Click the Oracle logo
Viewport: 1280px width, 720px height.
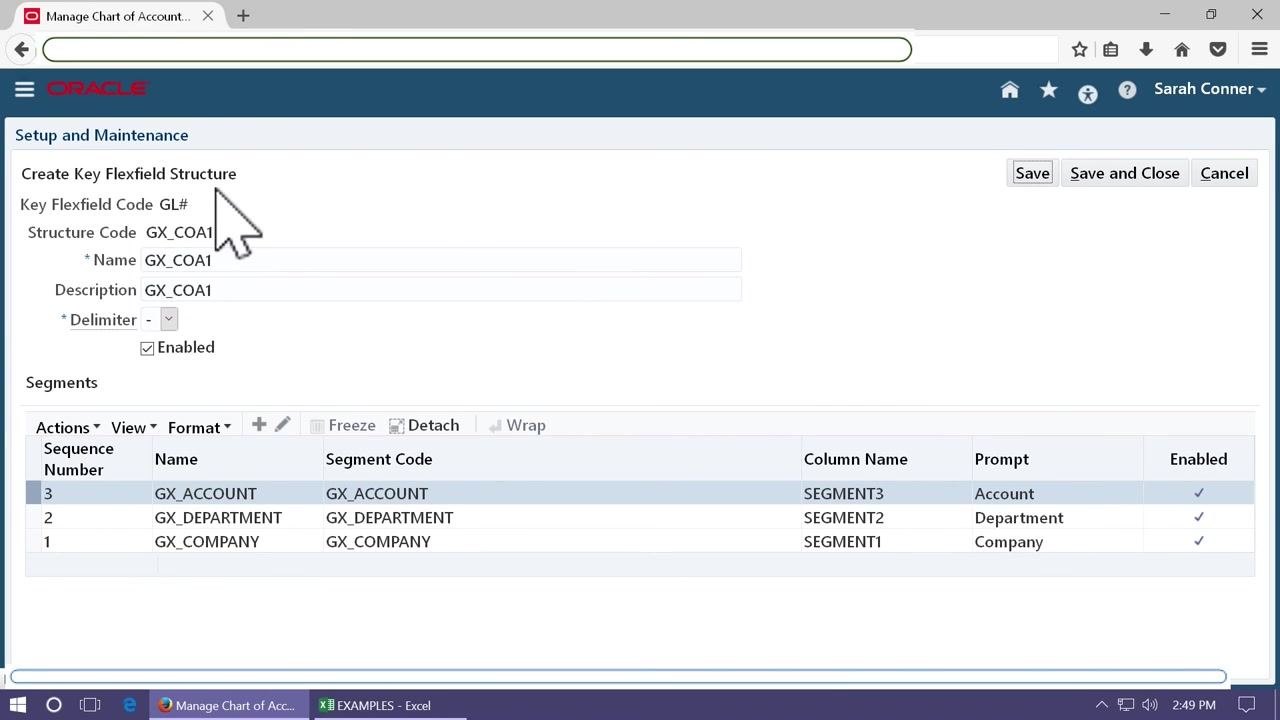(98, 89)
